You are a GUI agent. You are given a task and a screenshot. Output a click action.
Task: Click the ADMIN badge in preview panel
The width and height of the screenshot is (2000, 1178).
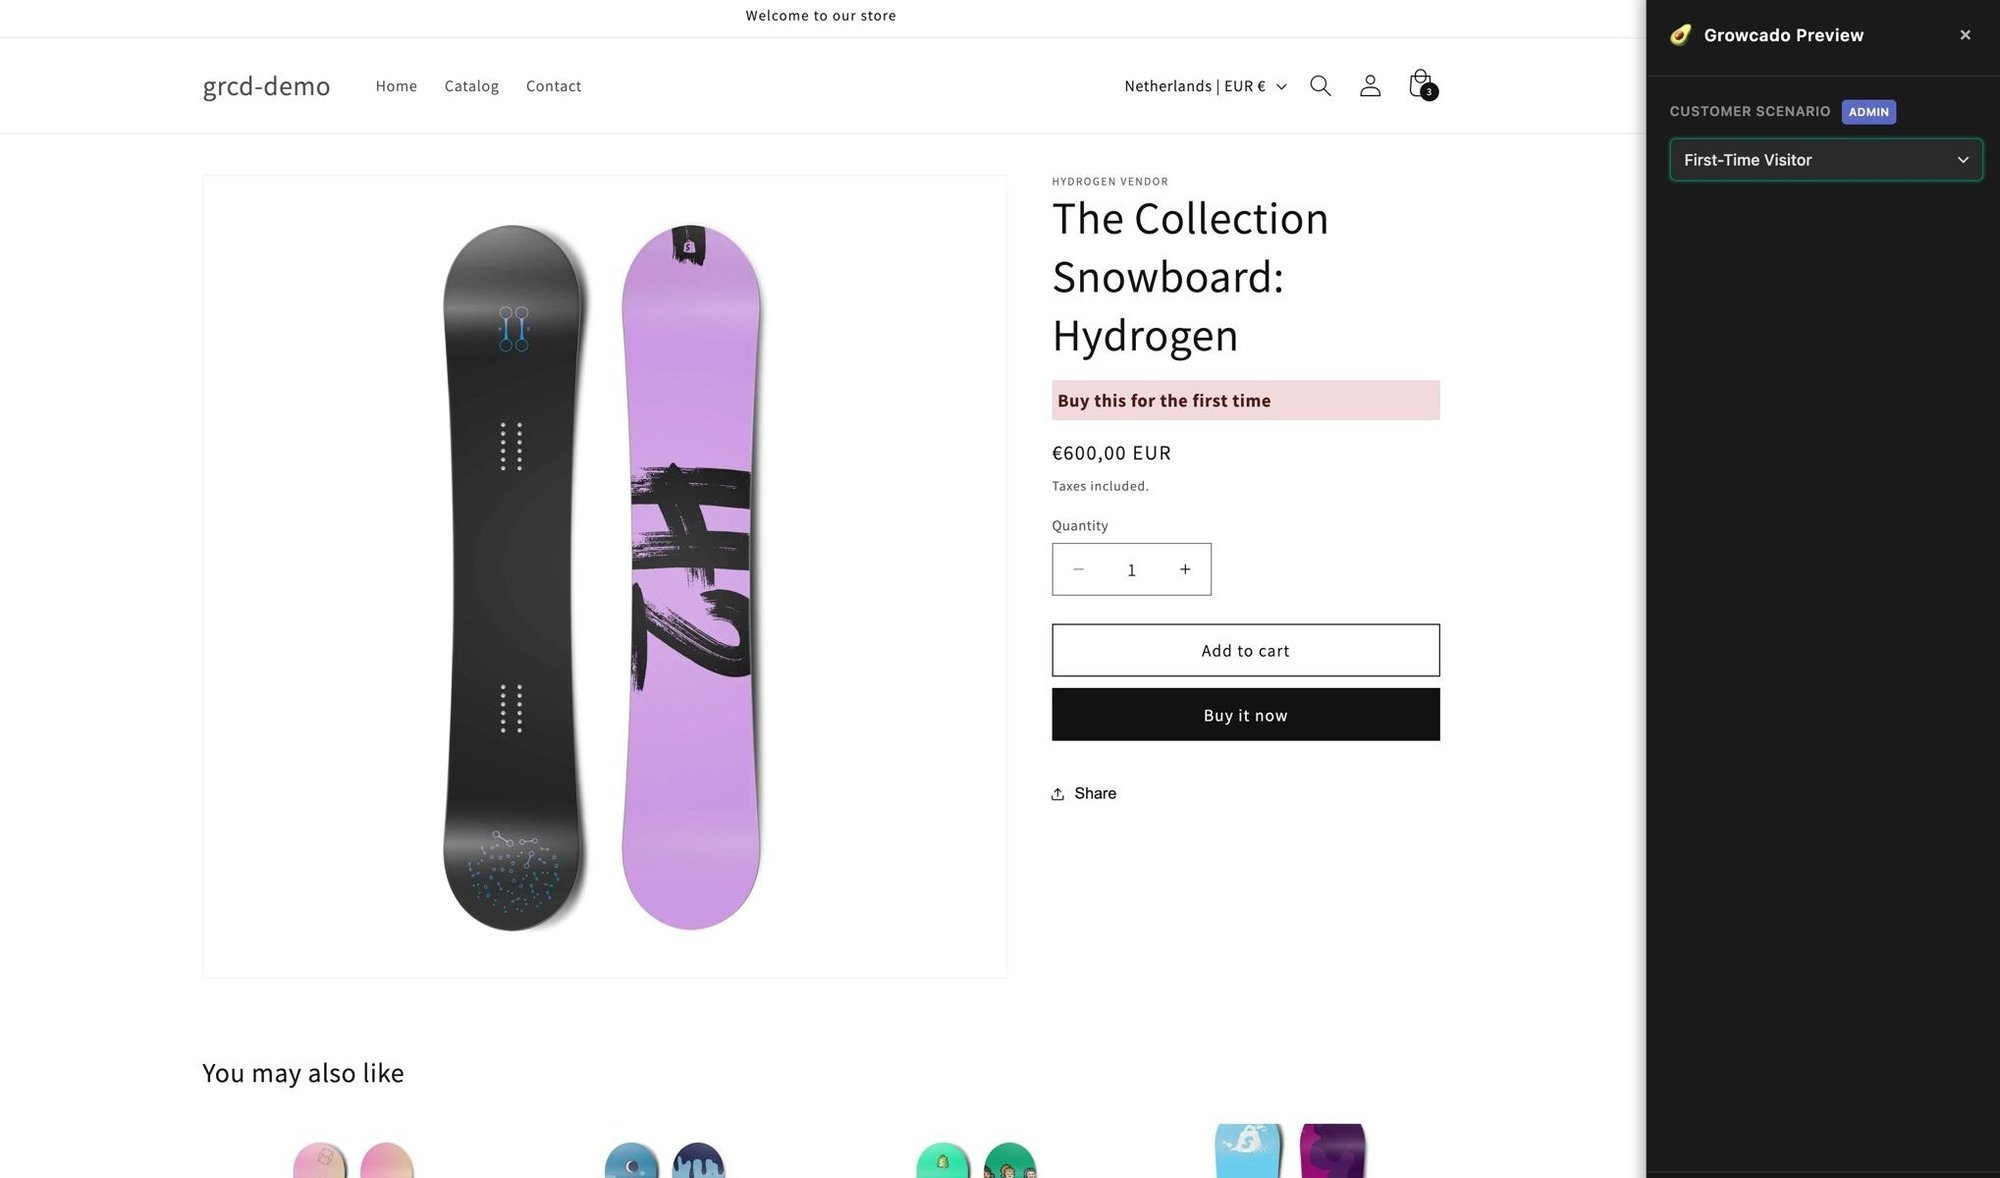pos(1868,112)
